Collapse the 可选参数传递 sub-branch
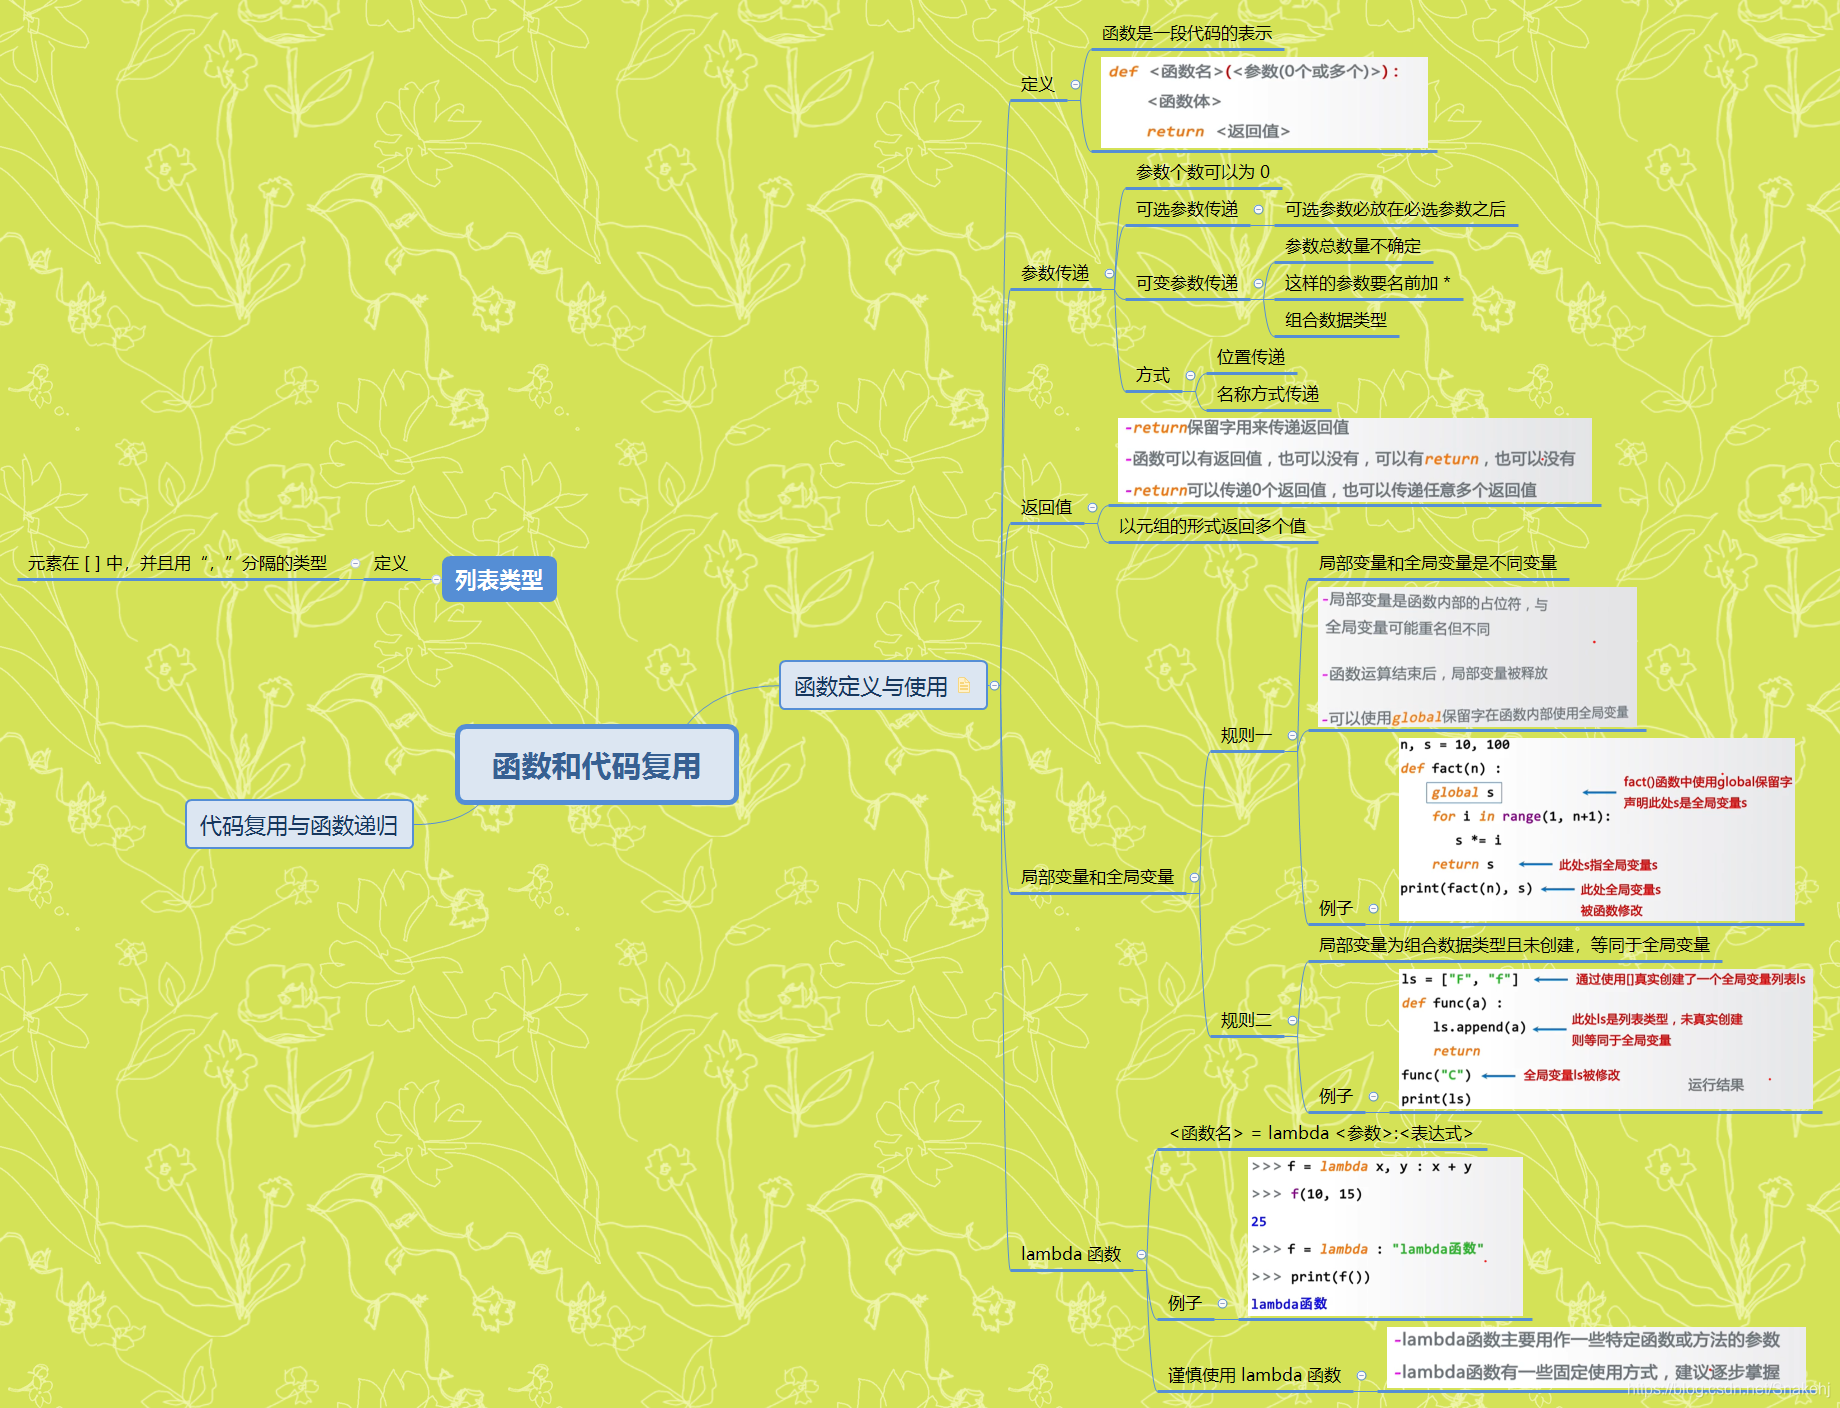Screen dimensions: 1840x1408 pos(1258,210)
